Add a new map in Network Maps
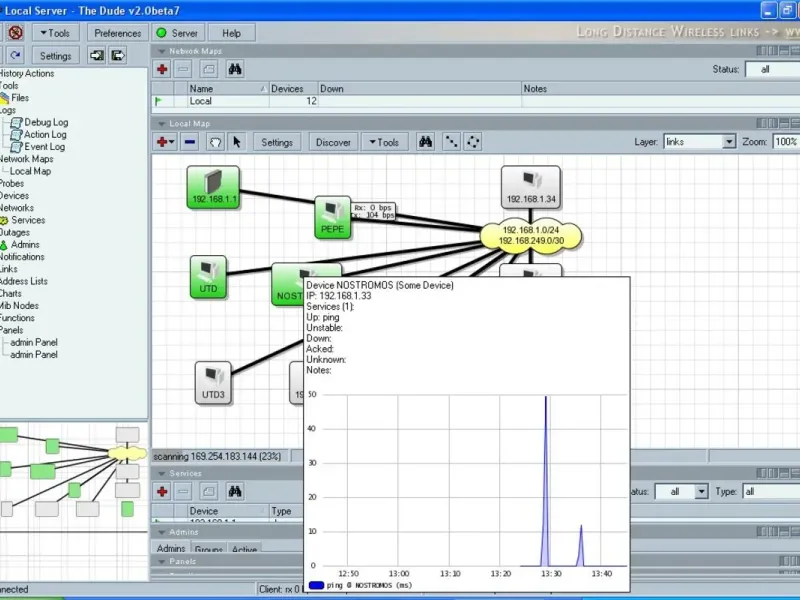The image size is (800, 600). click(x=162, y=69)
